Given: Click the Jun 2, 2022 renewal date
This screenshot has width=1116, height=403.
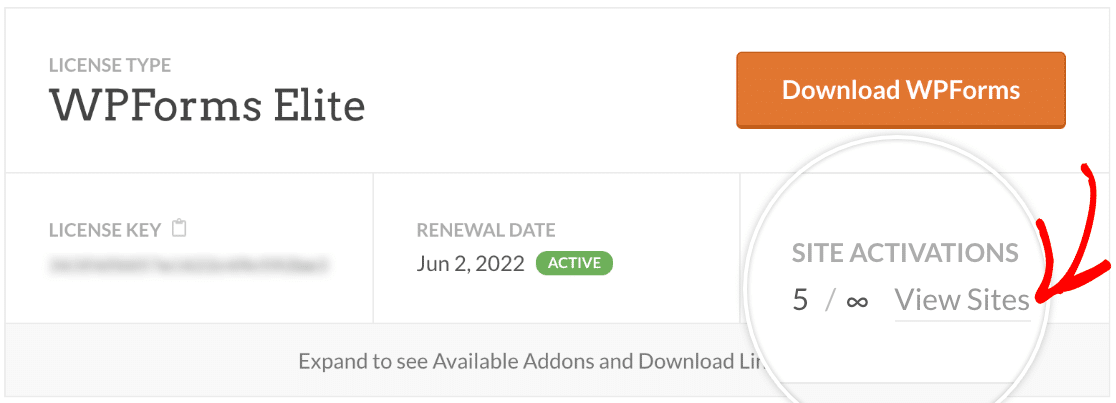Looking at the screenshot, I should 470,263.
